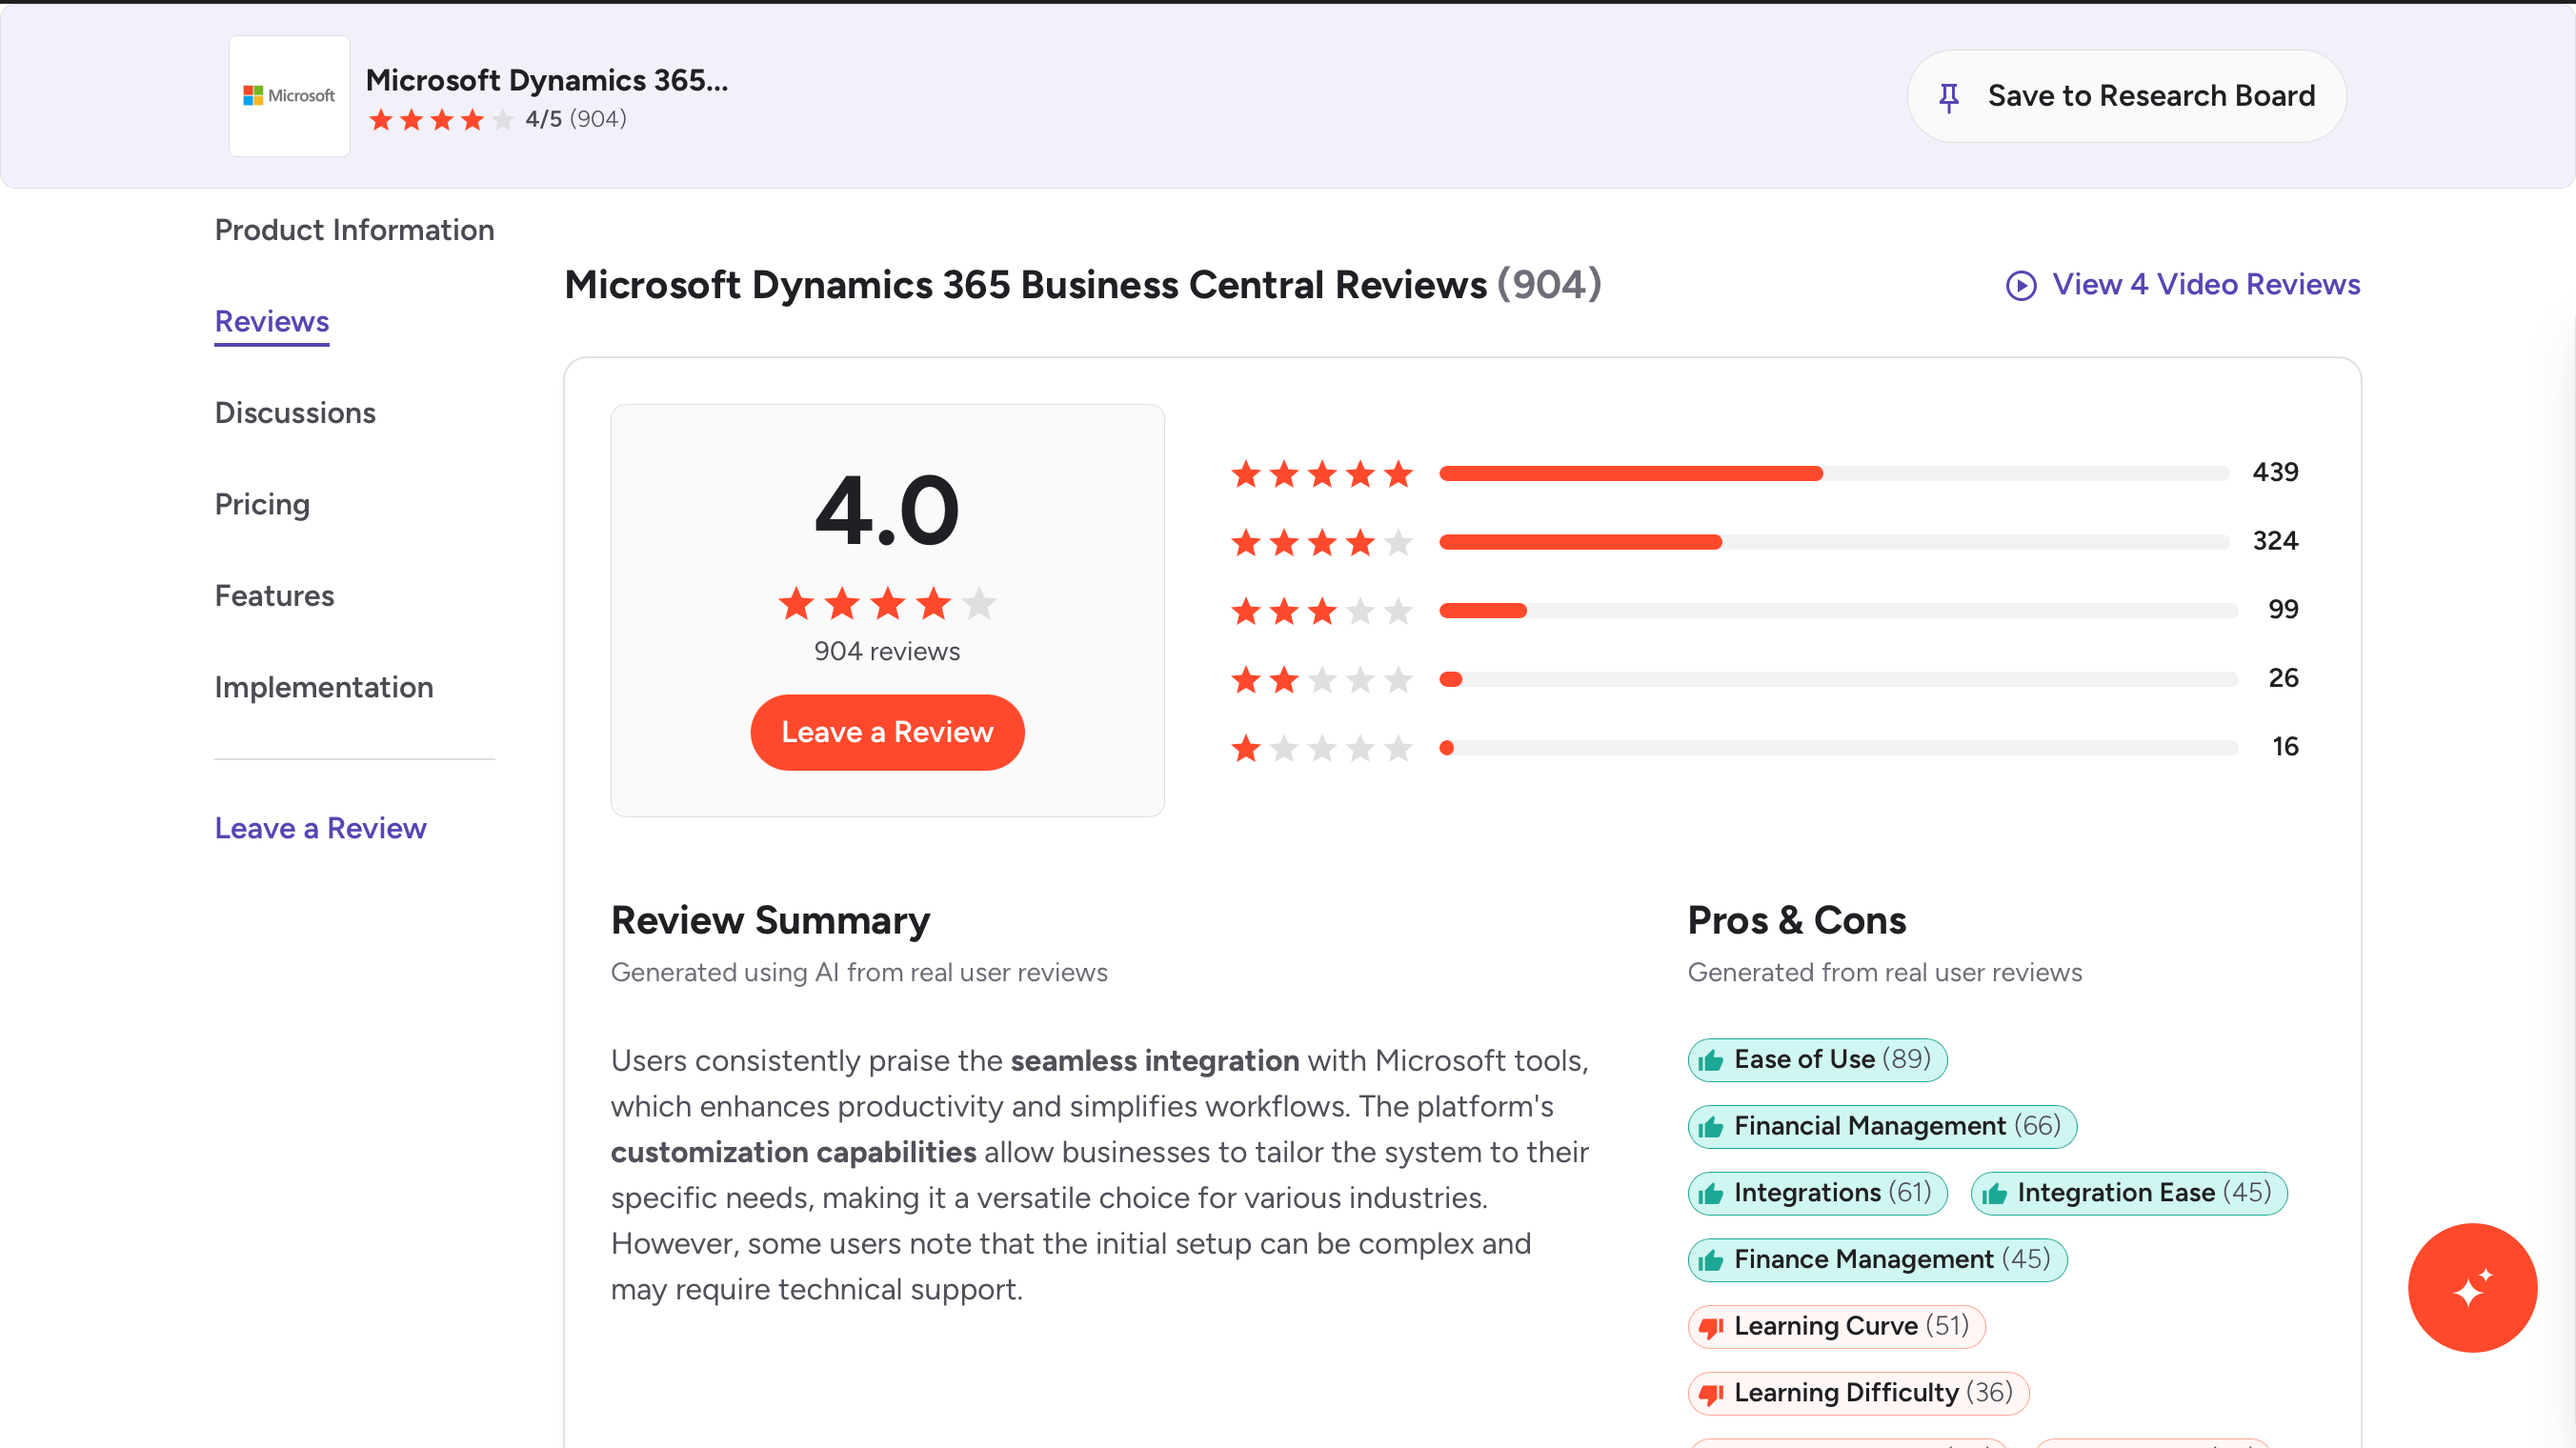Select the Financial Management pros tag
This screenshot has height=1448, width=2576.
tap(1882, 1126)
